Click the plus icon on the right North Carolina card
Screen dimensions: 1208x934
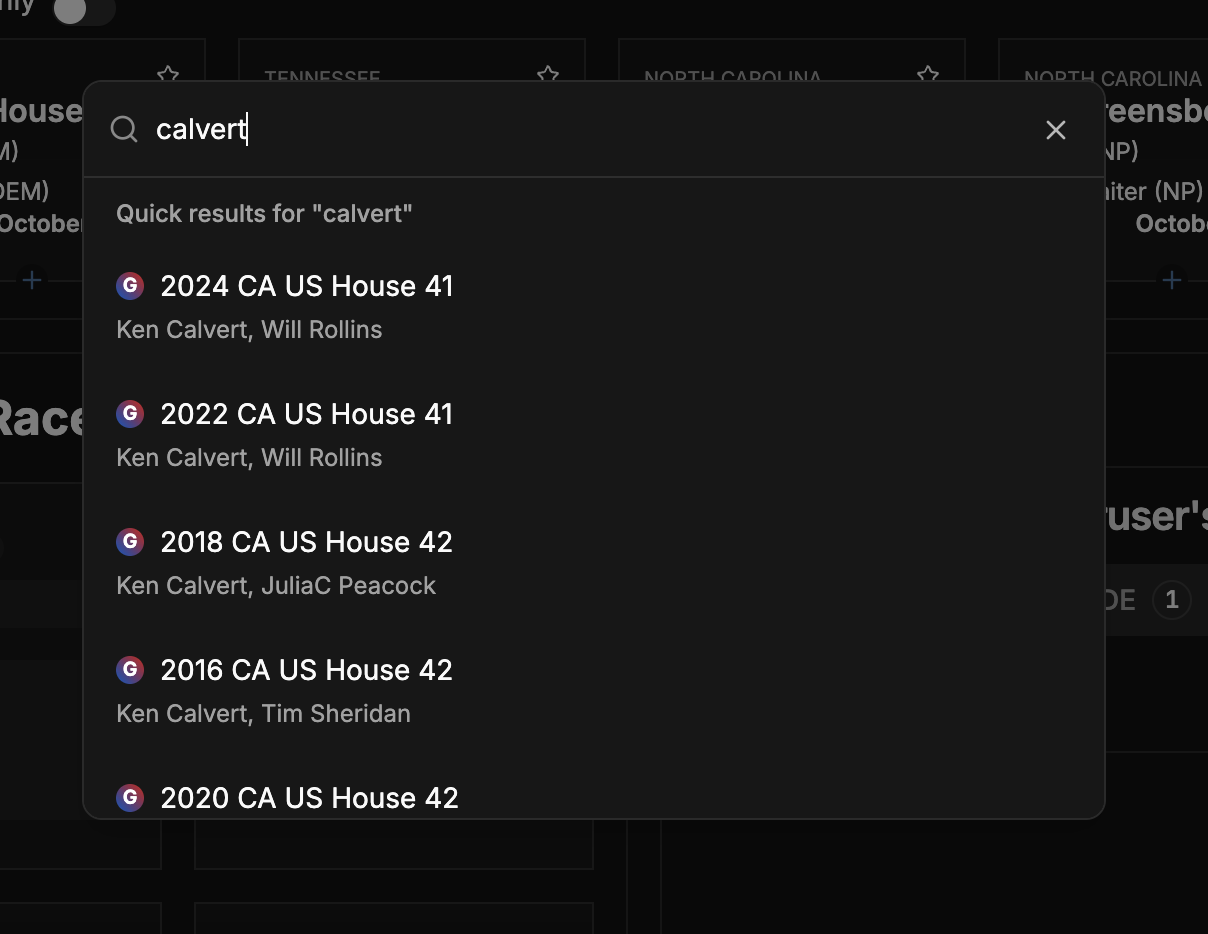pyautogui.click(x=1171, y=280)
